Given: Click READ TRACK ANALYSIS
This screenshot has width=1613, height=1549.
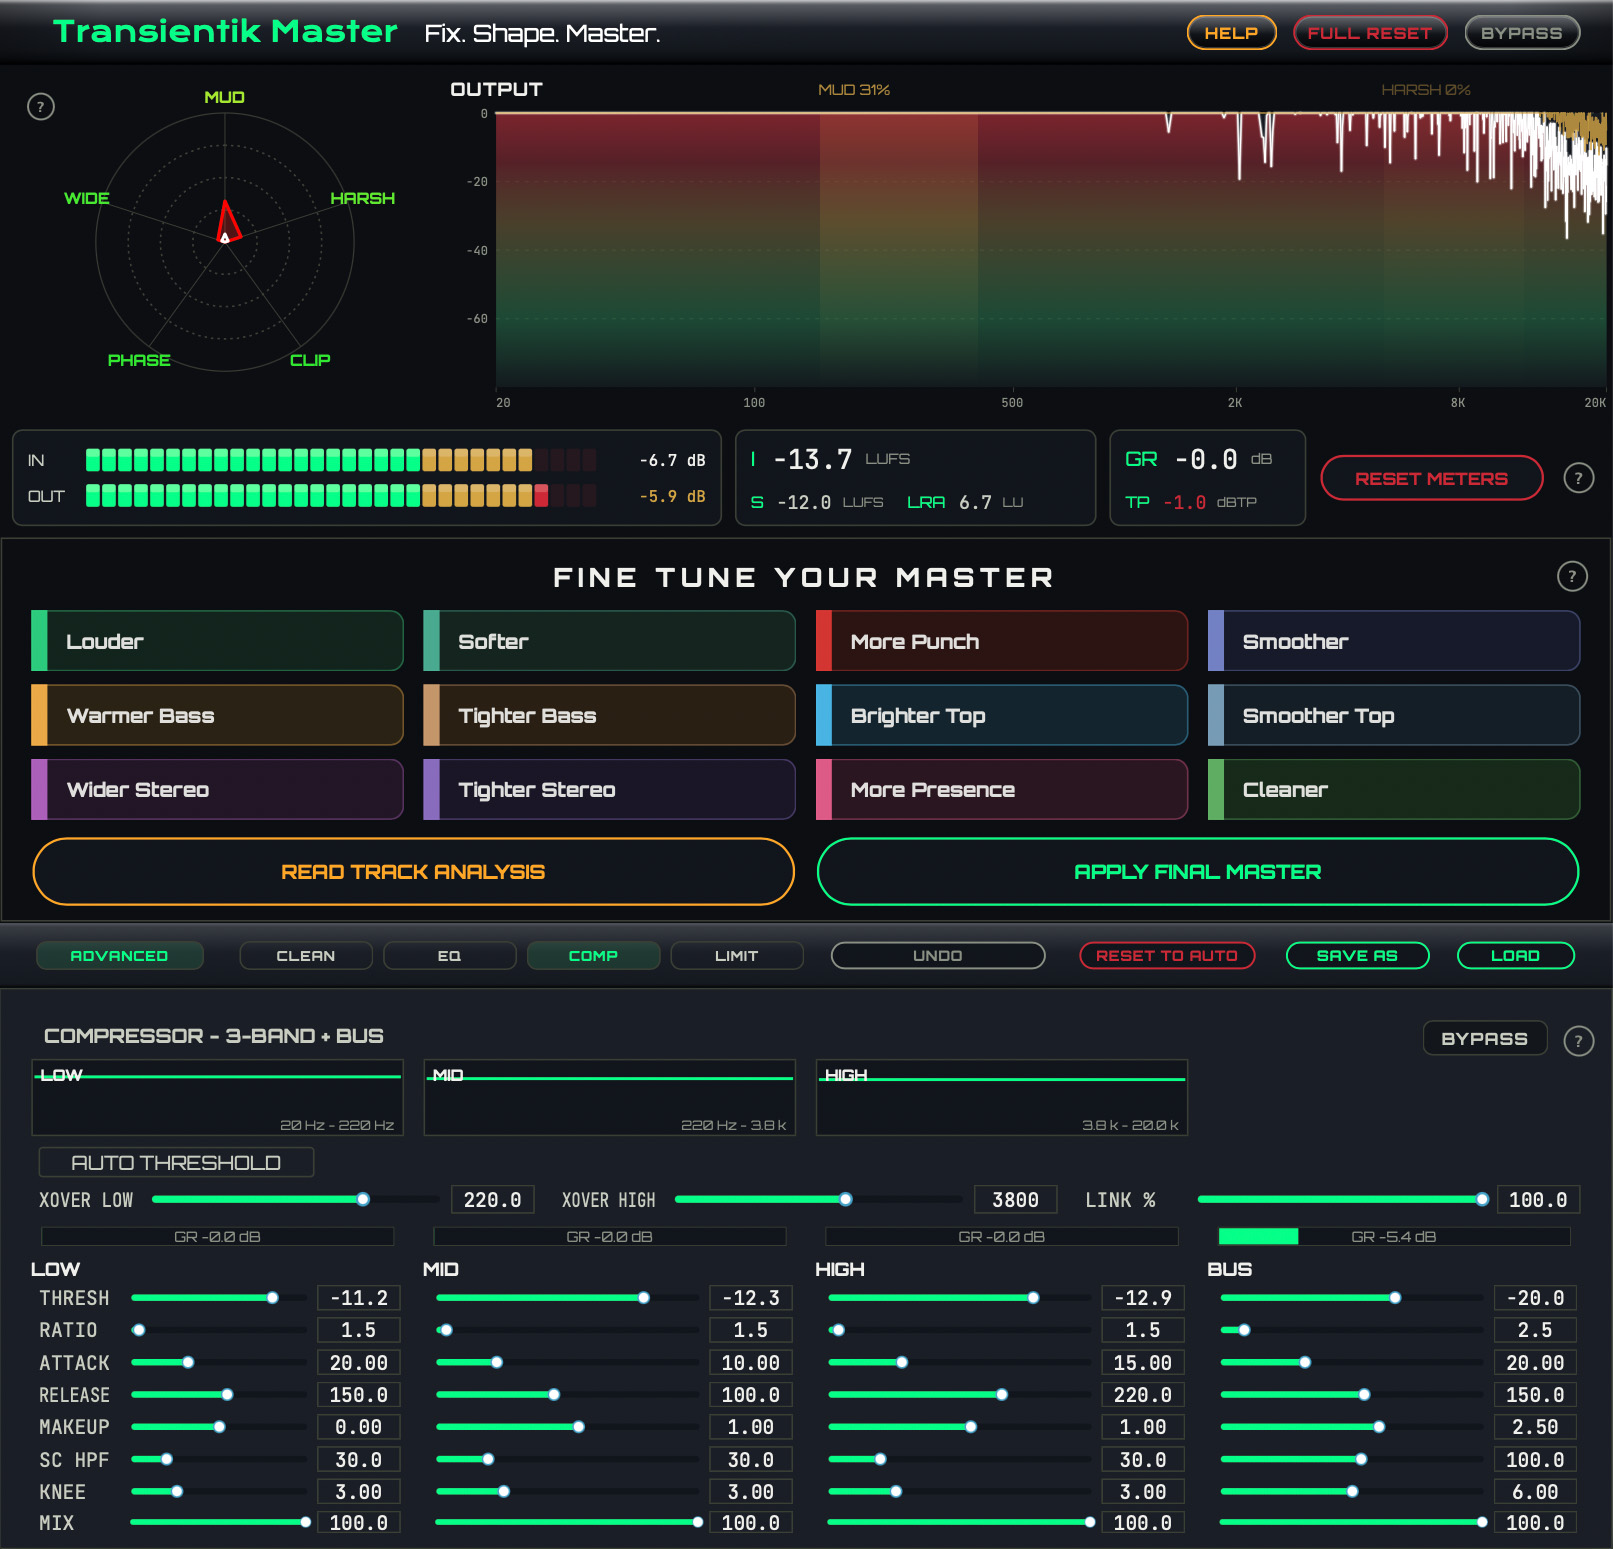Looking at the screenshot, I should pyautogui.click(x=413, y=871).
